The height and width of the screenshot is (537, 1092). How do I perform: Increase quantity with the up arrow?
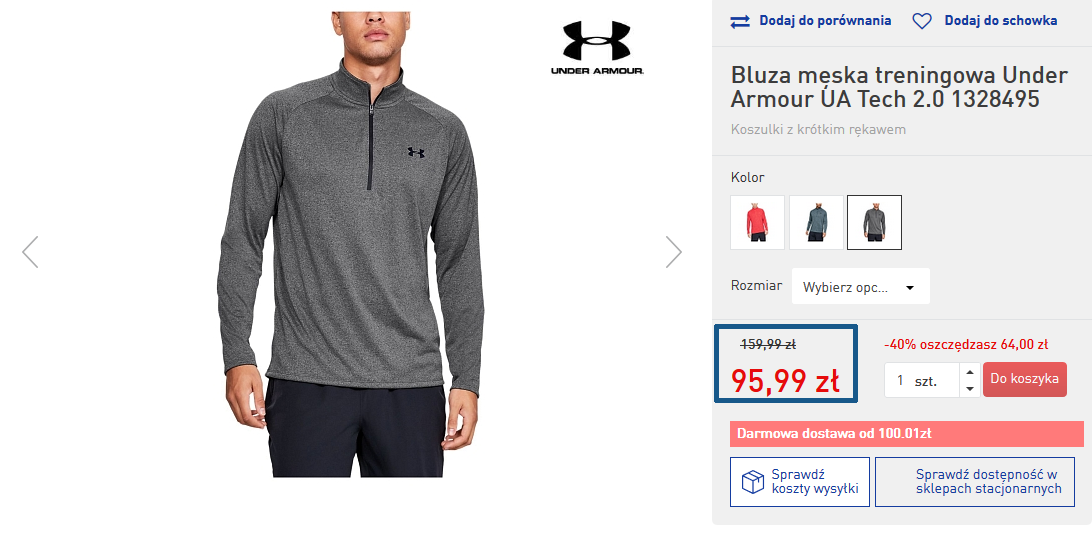tap(969, 372)
